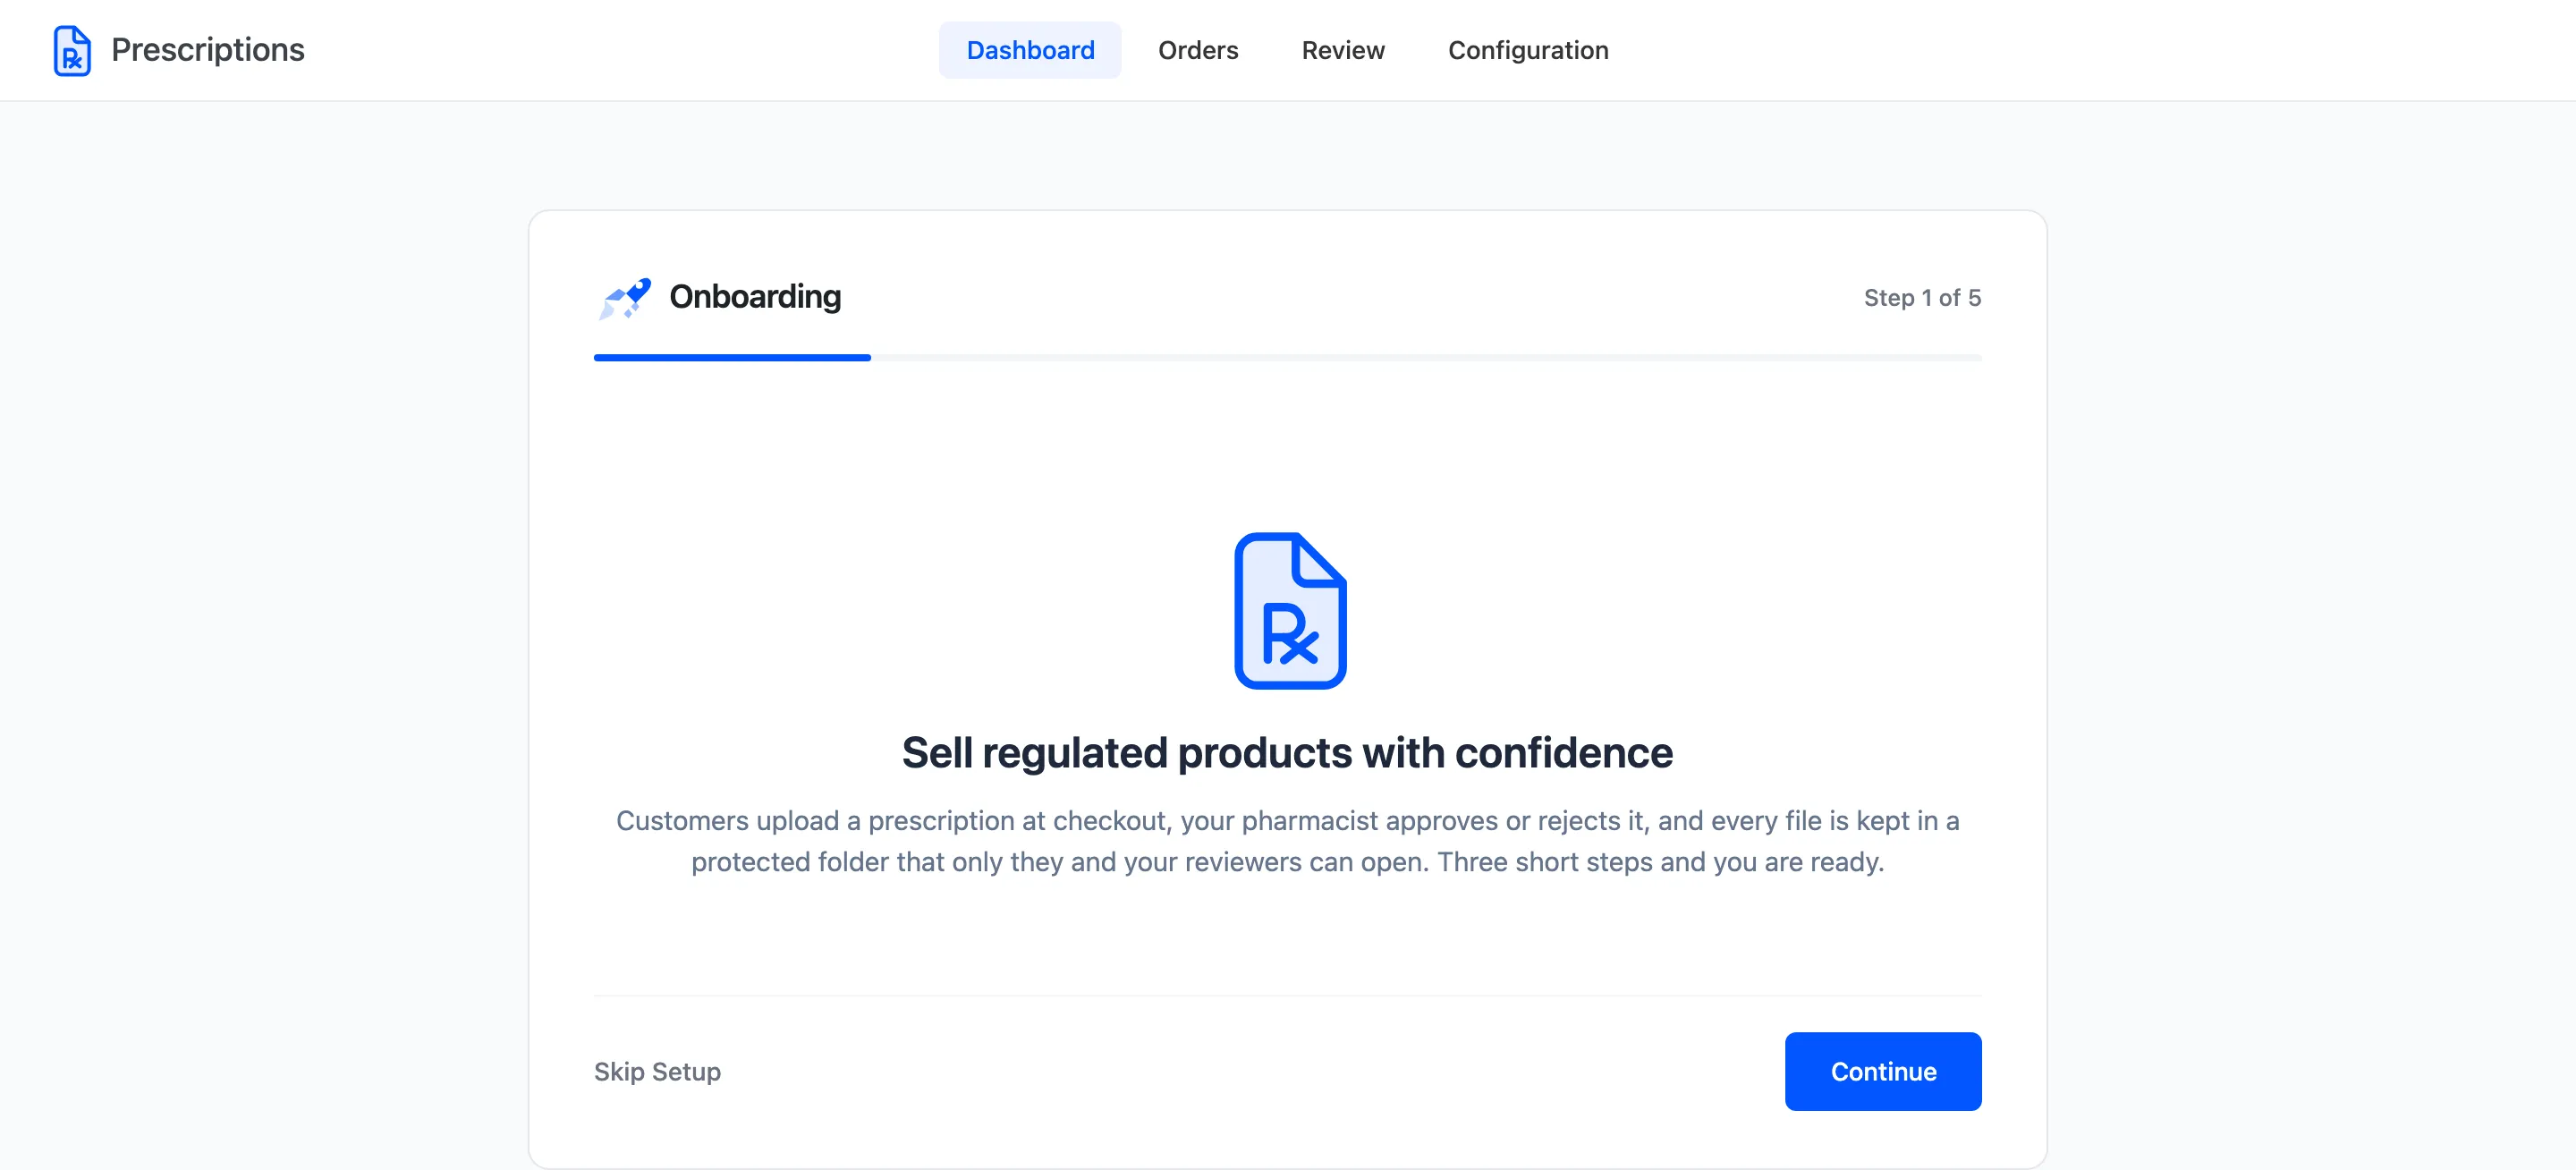Screen dimensions: 2576x1170
Task: Click the word Dashboard in the navigation
Action: [1030, 50]
